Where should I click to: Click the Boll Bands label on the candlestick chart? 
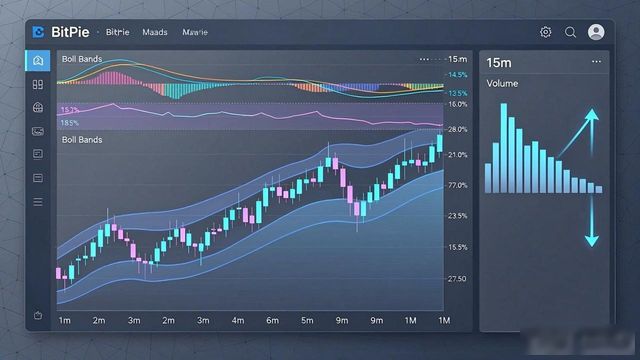[x=82, y=140]
